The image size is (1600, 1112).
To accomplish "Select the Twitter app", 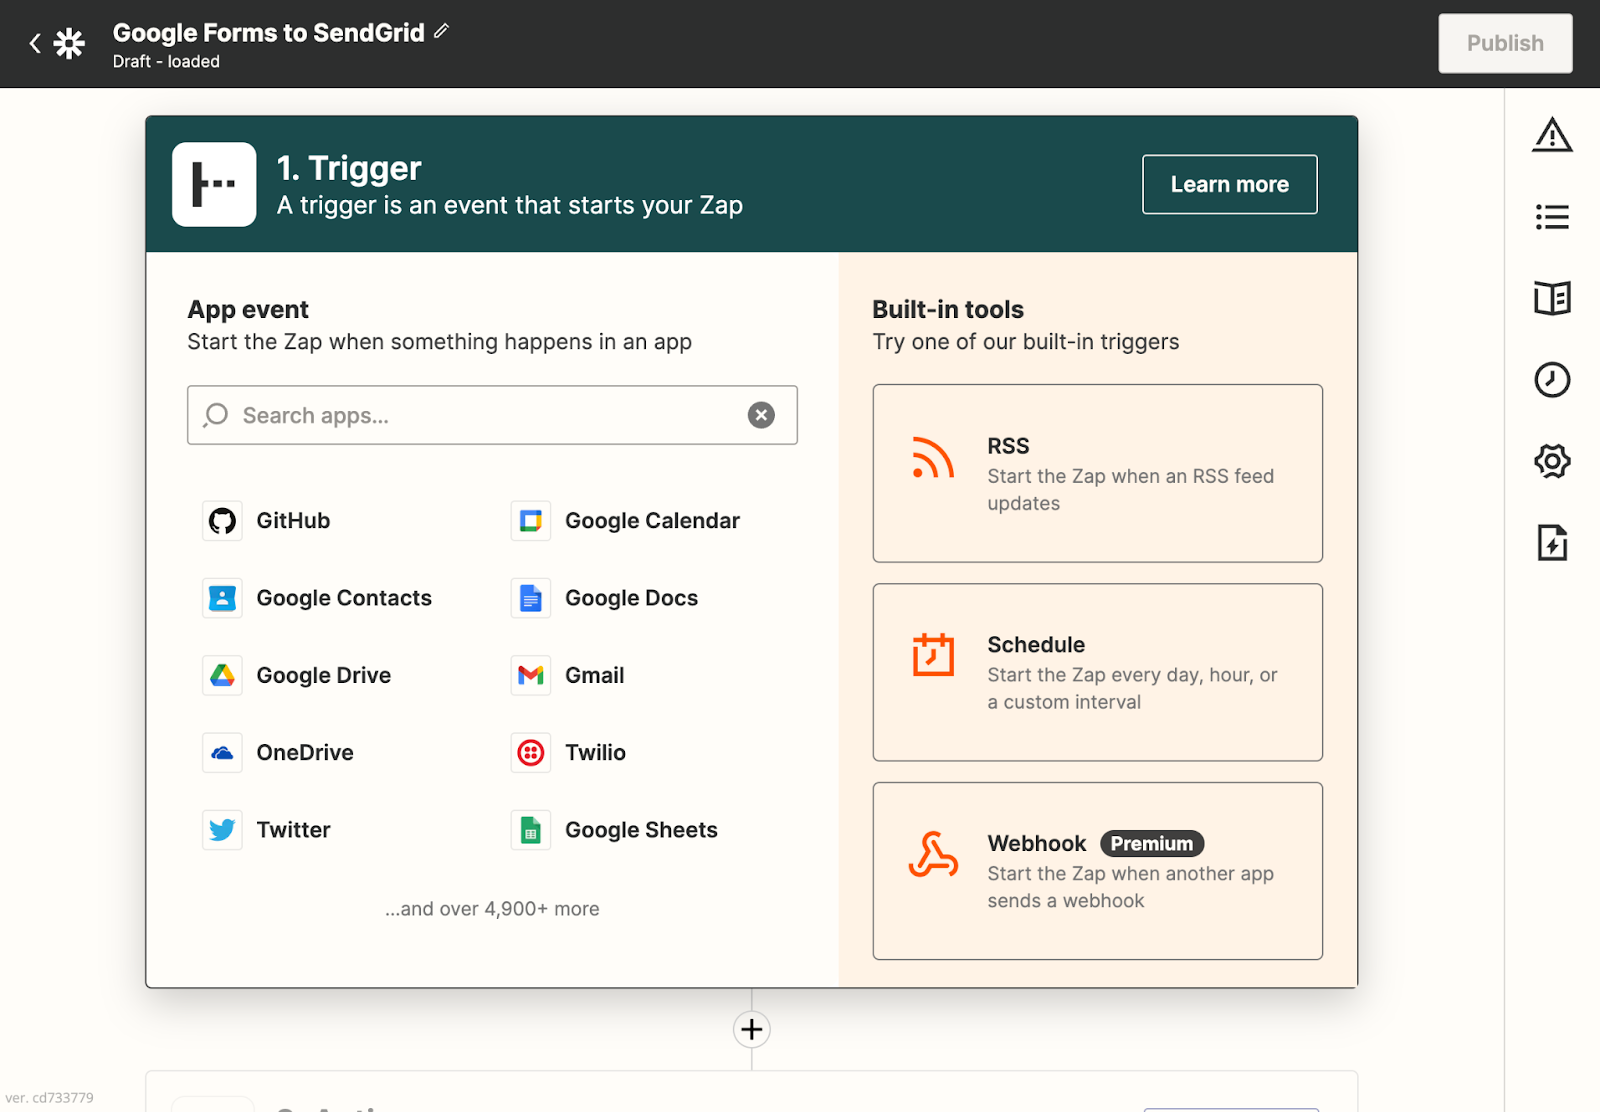I will click(x=267, y=830).
